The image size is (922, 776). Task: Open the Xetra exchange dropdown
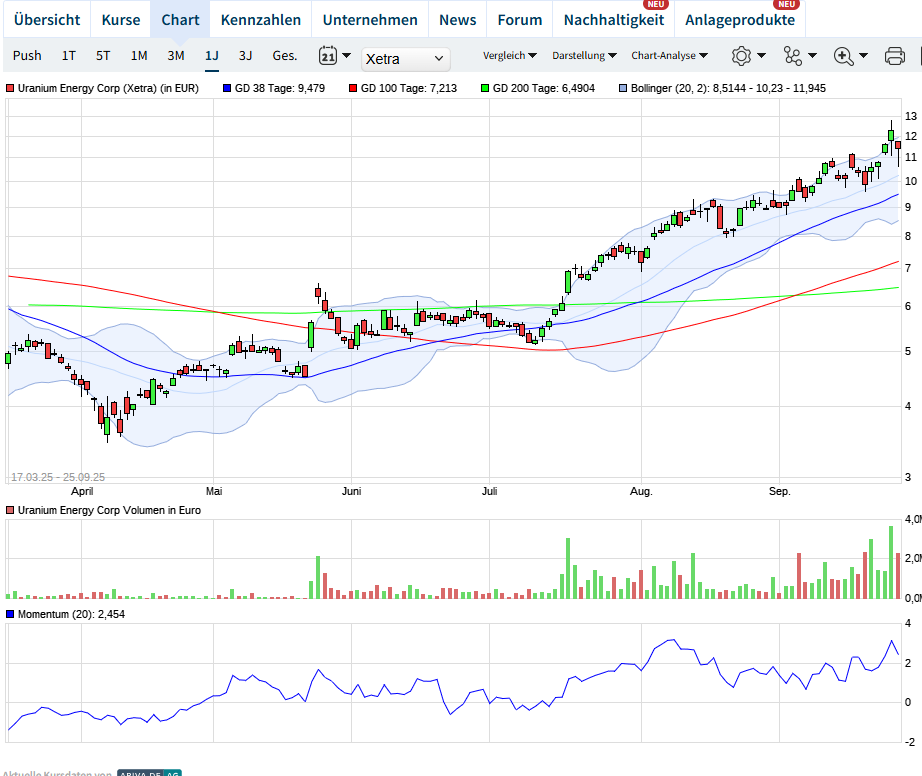(405, 59)
